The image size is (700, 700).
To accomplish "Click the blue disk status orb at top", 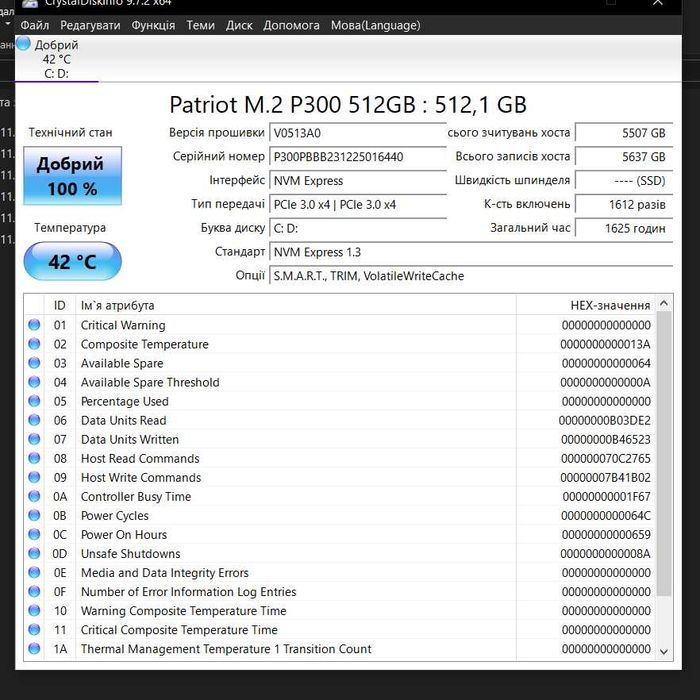I will click(23, 44).
